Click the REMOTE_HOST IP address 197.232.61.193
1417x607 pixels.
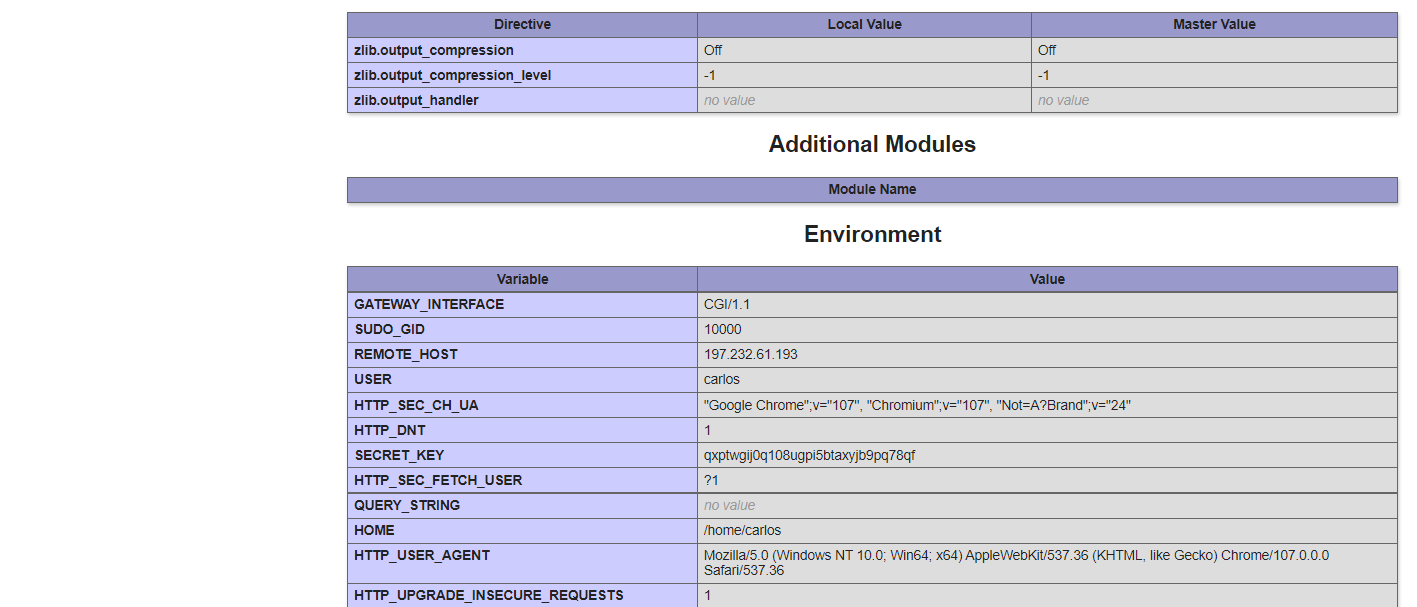[750, 354]
